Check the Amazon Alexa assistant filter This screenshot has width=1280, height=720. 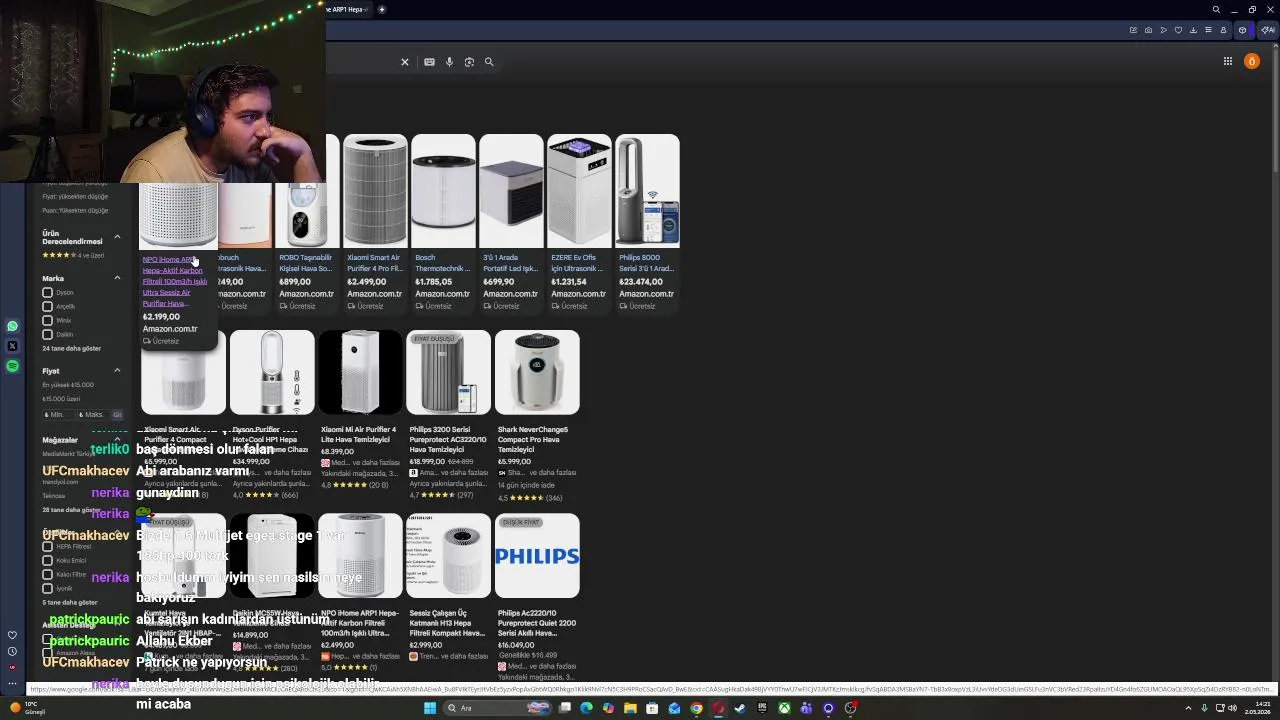pos(47,653)
